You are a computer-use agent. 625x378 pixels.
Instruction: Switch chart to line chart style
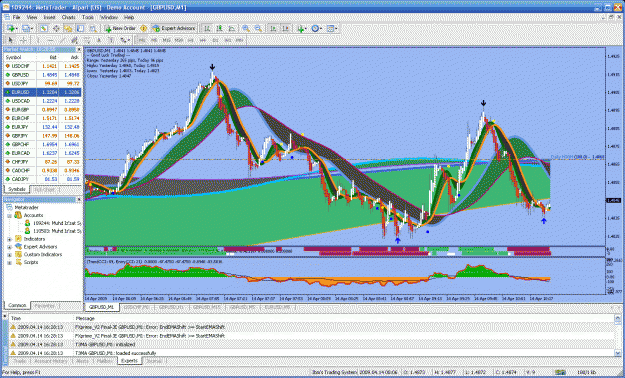[232, 28]
